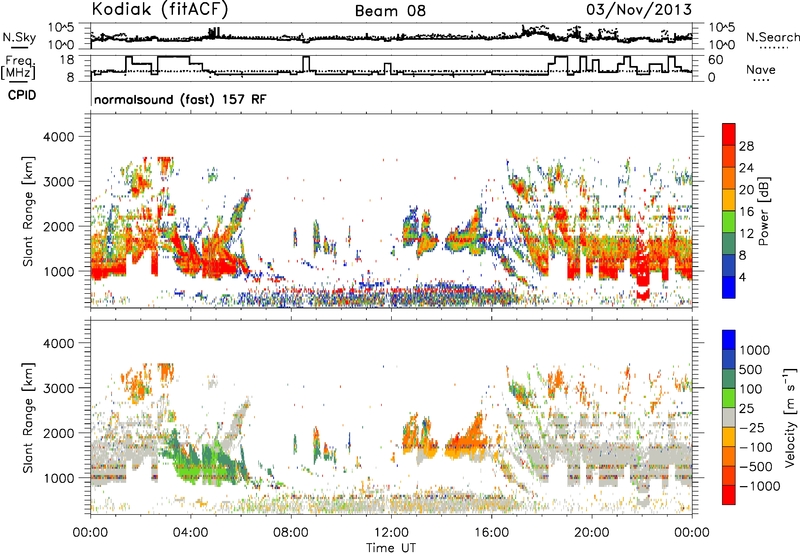Click the 'Nave' legend label
The width and height of the screenshot is (800, 554).
(x=761, y=69)
